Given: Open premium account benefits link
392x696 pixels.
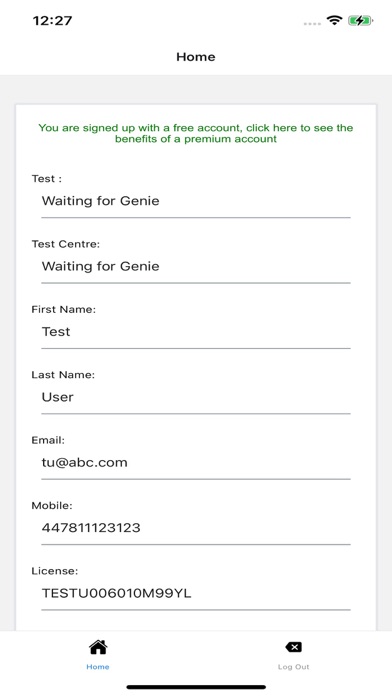Looking at the screenshot, I should pyautogui.click(x=196, y=133).
